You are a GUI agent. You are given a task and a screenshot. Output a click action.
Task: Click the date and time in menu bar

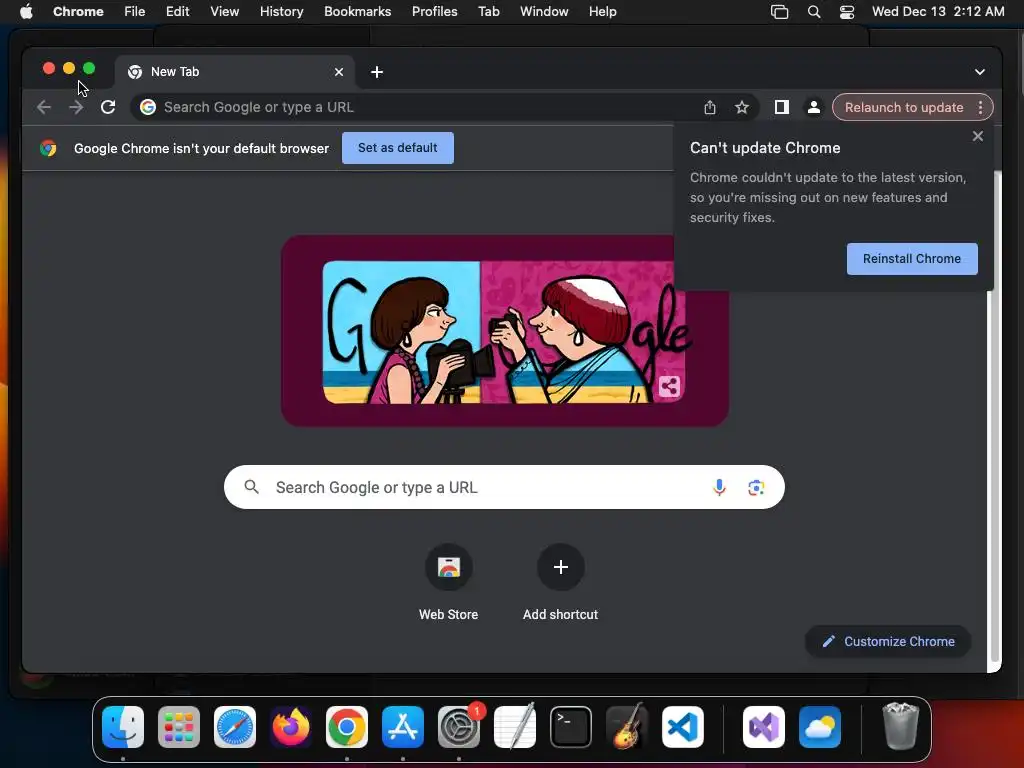pyautogui.click(x=938, y=11)
